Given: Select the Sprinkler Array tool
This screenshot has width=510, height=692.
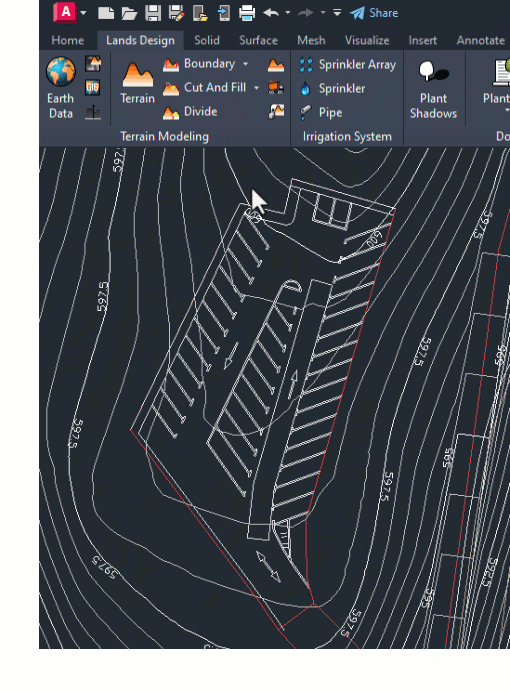Looking at the screenshot, I should pos(348,64).
